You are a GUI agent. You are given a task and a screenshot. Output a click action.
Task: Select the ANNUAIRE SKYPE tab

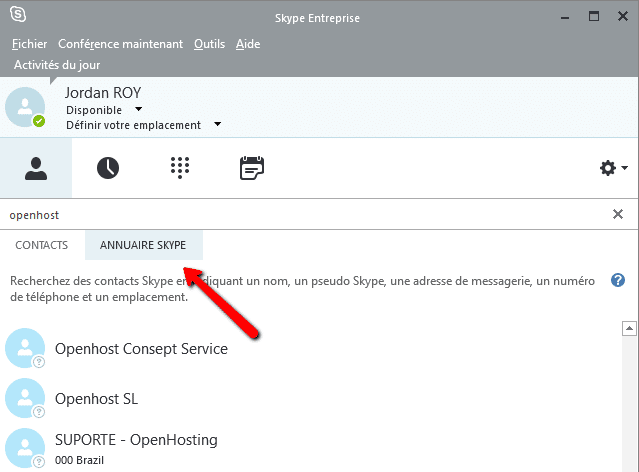click(x=143, y=245)
